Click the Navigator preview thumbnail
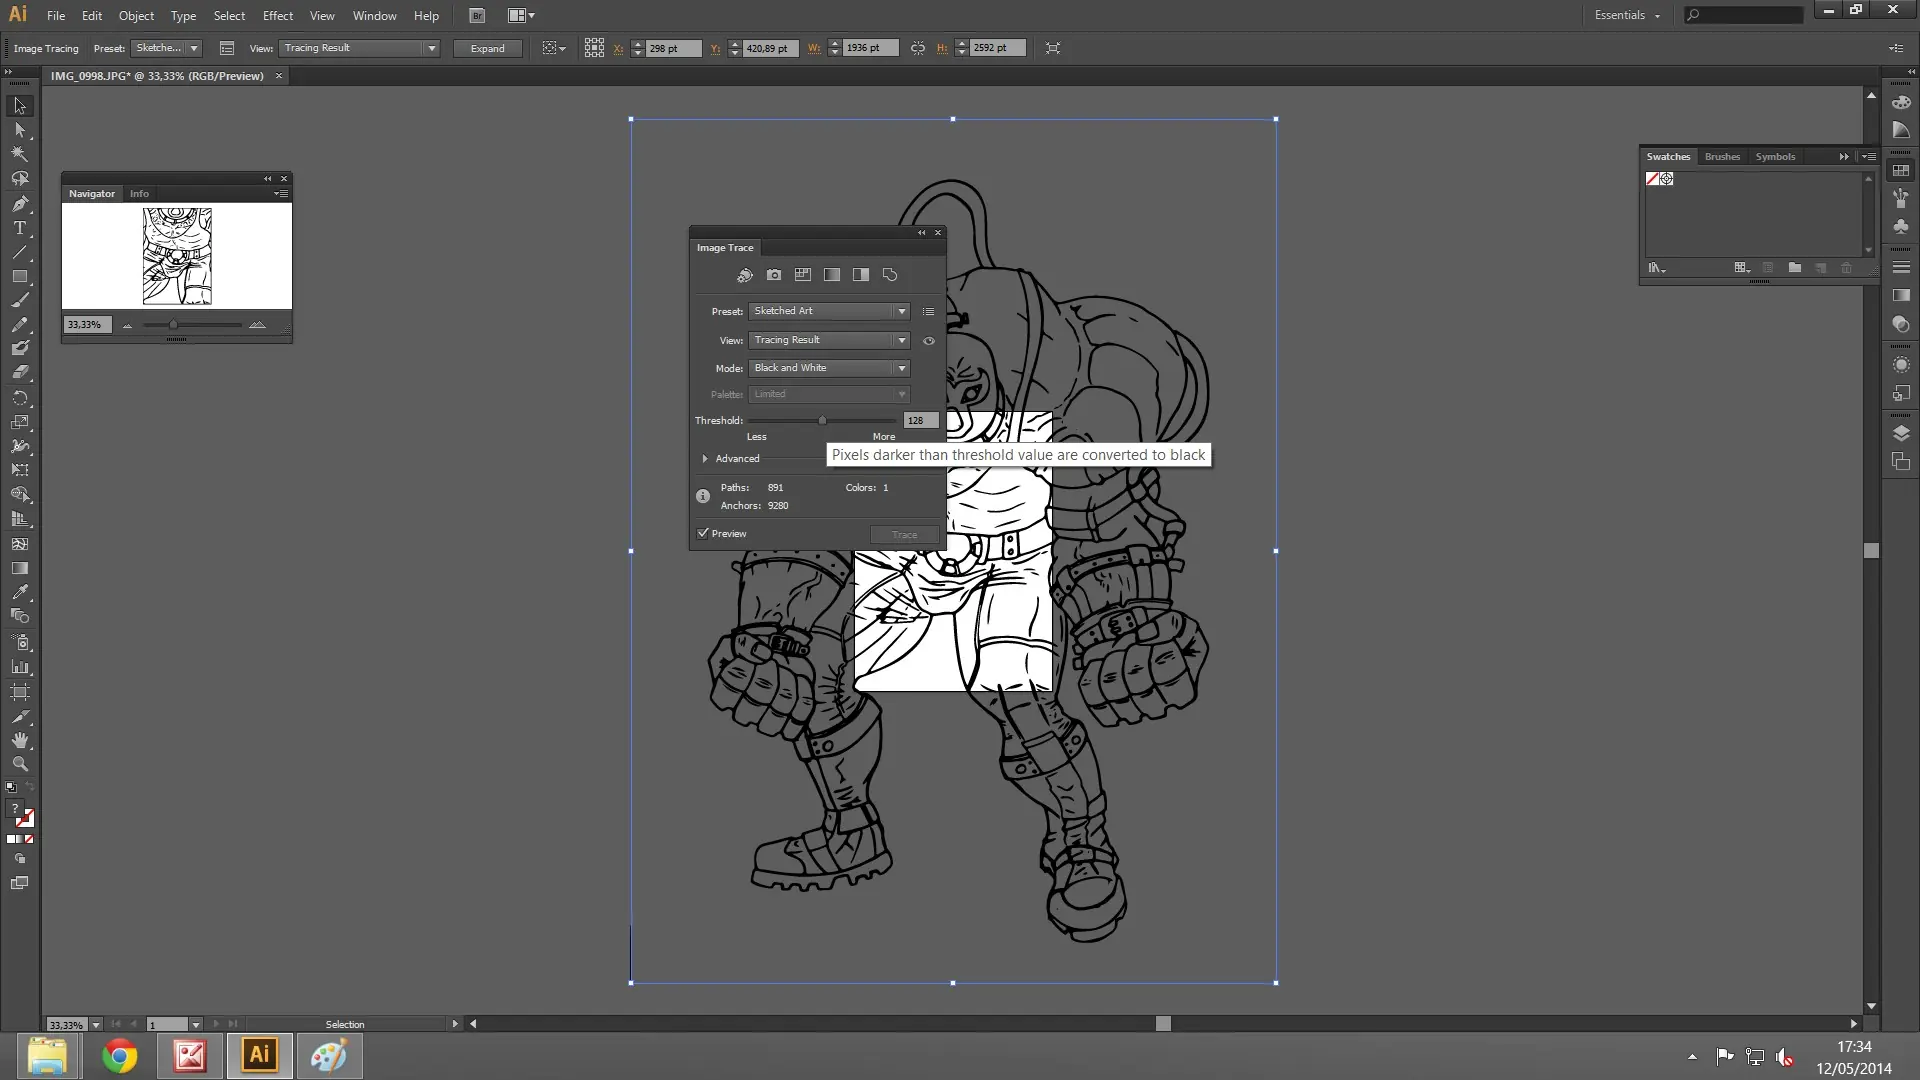This screenshot has height=1080, width=1920. point(177,256)
